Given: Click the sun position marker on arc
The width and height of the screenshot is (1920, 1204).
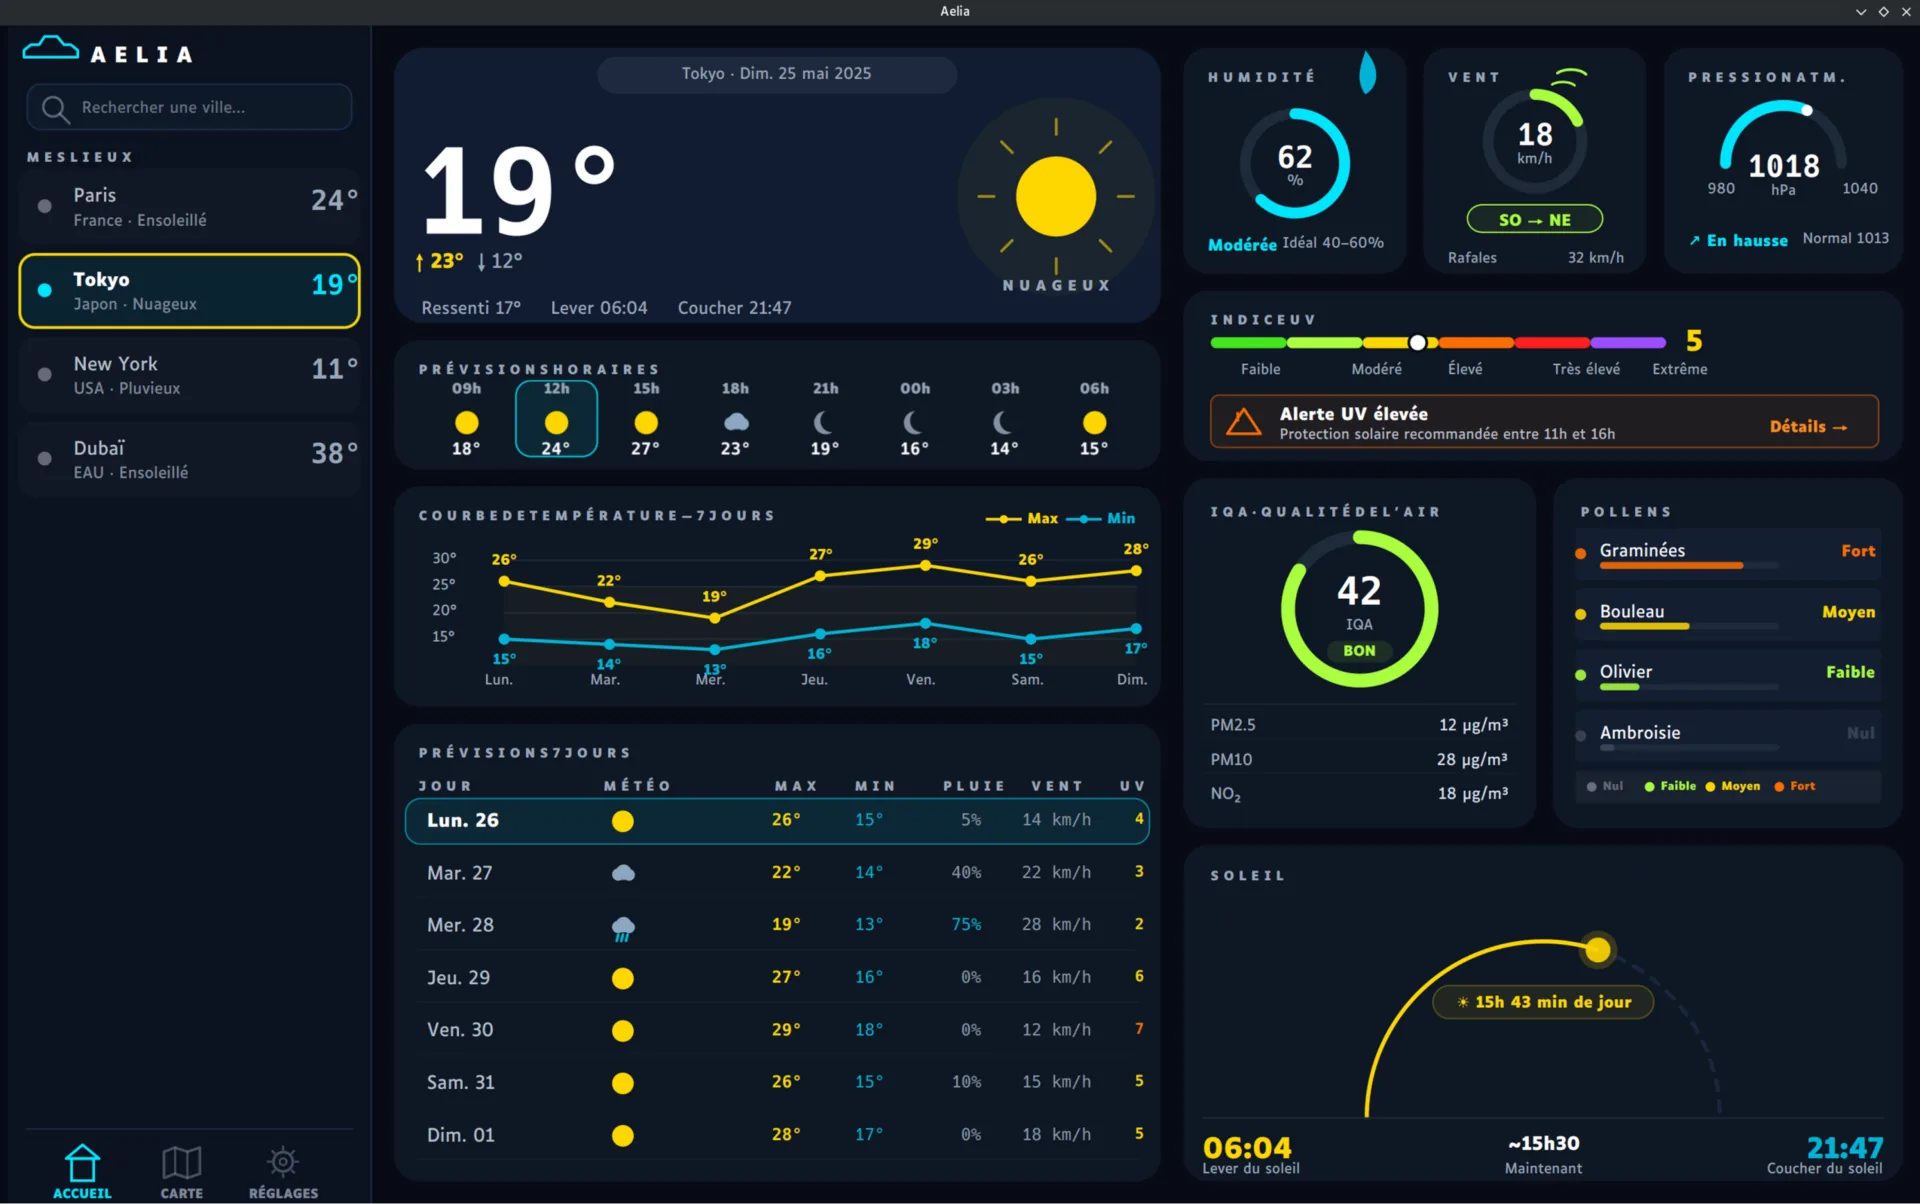Looking at the screenshot, I should [x=1597, y=950].
